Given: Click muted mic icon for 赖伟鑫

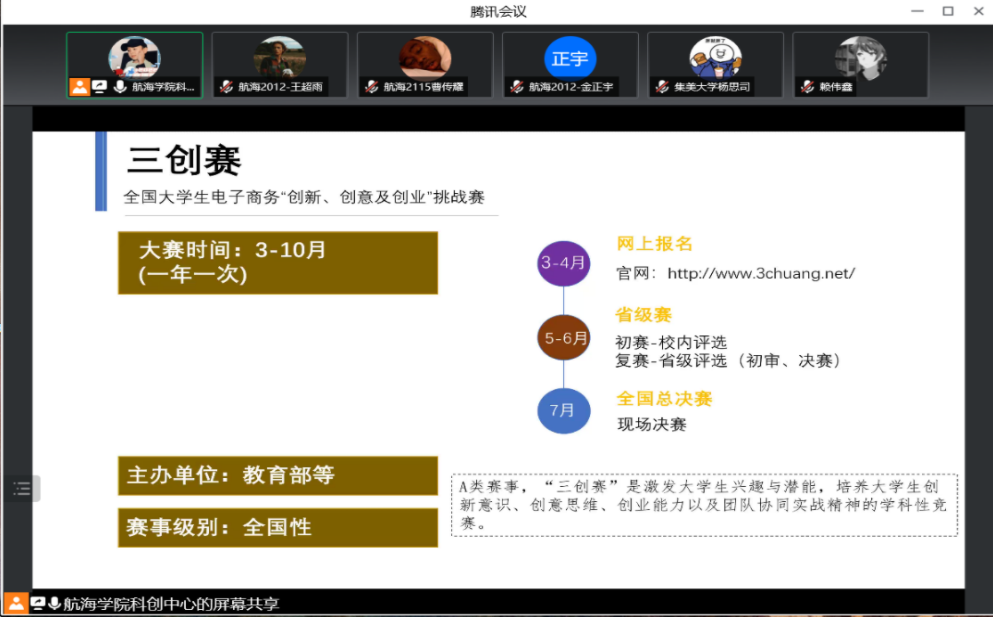Looking at the screenshot, I should (807, 87).
